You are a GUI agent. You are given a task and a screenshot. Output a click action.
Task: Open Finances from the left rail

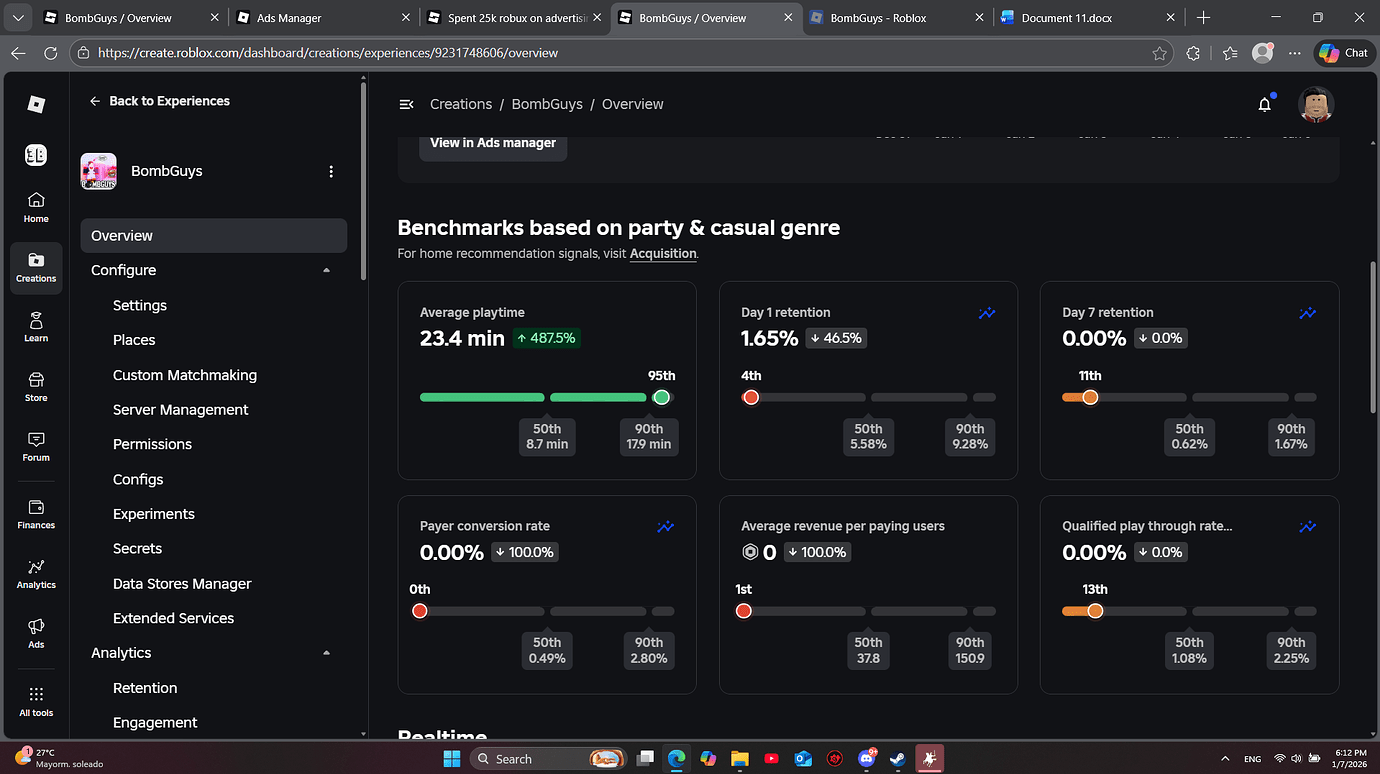36,514
